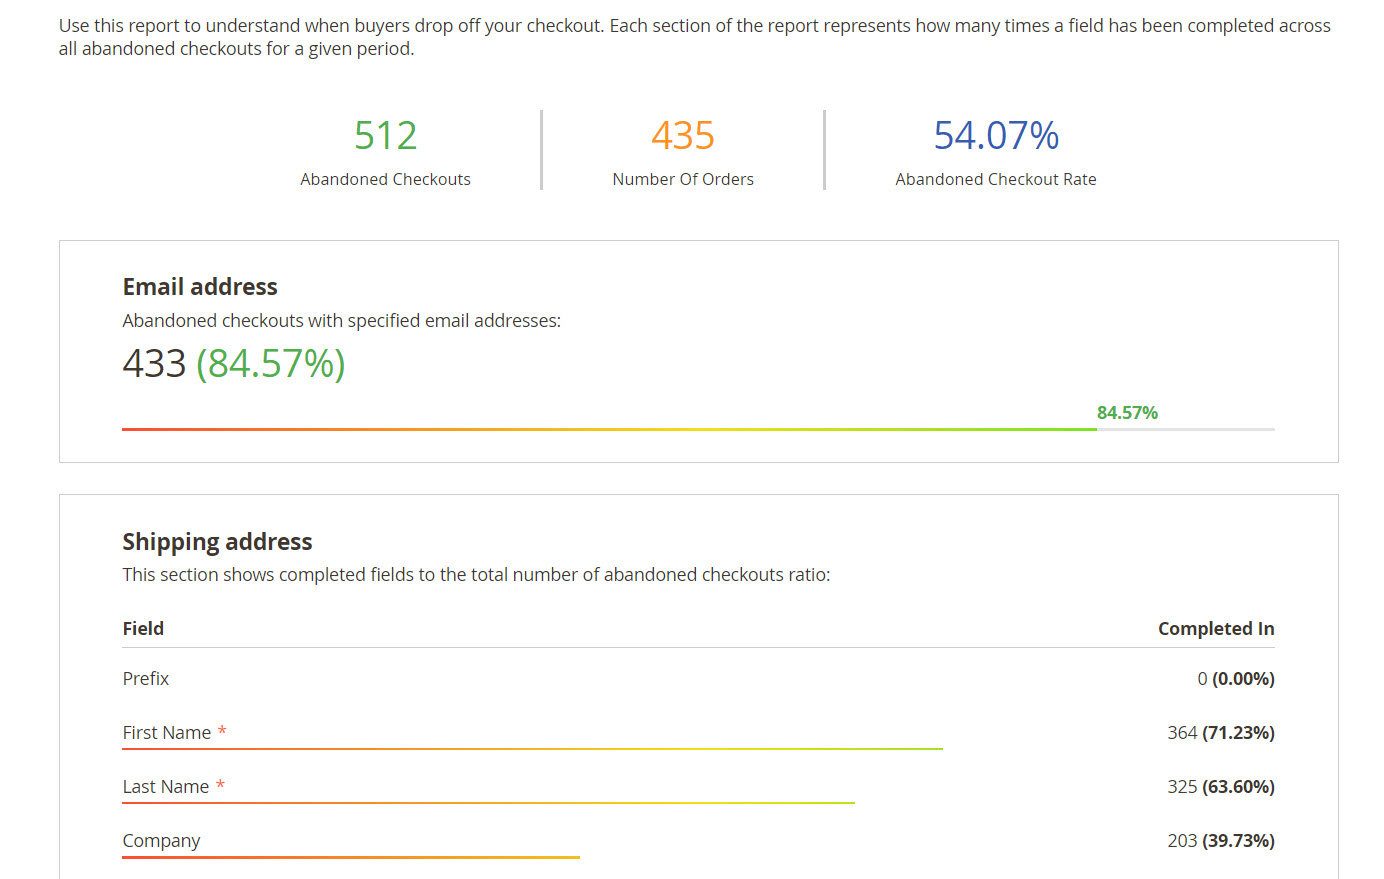Image resolution: width=1384 pixels, height=879 pixels.
Task: Click the 433 (84.57%) email total
Action: tap(234, 364)
